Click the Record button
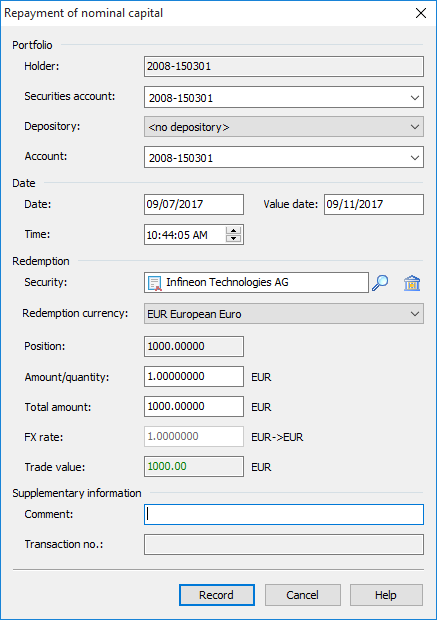This screenshot has height=620, width=437. point(217,595)
